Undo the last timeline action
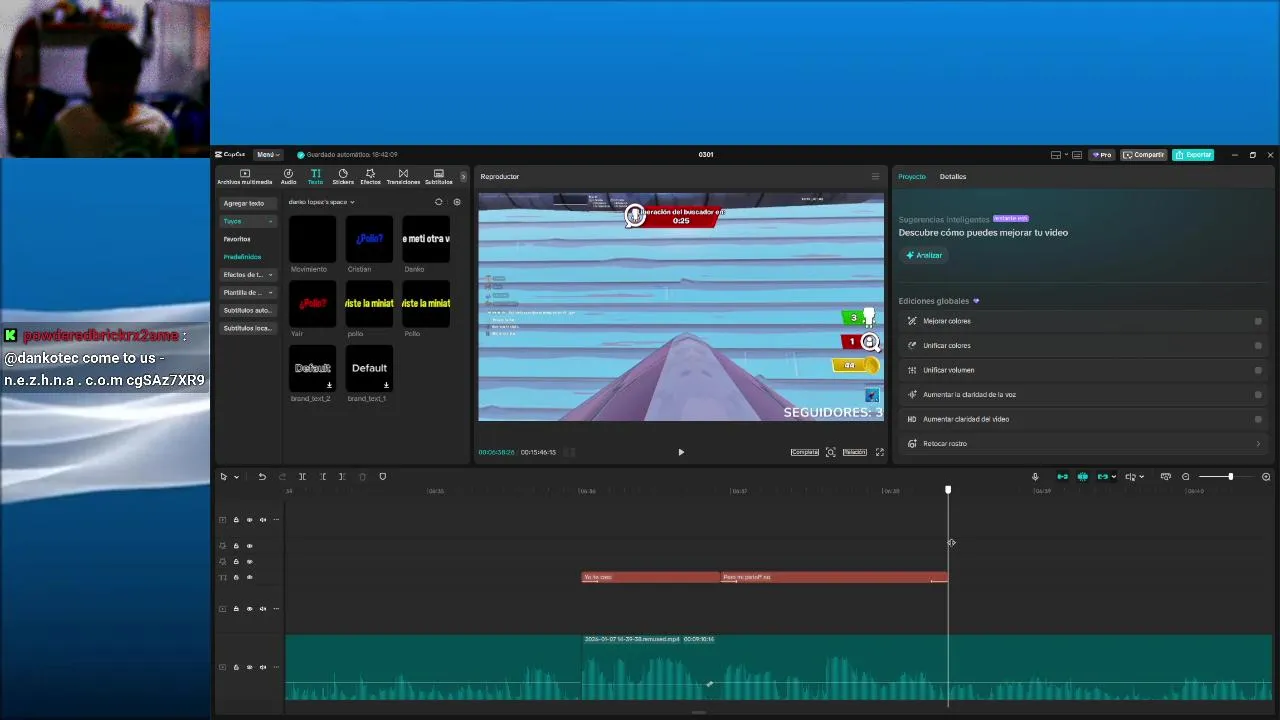 tap(262, 477)
